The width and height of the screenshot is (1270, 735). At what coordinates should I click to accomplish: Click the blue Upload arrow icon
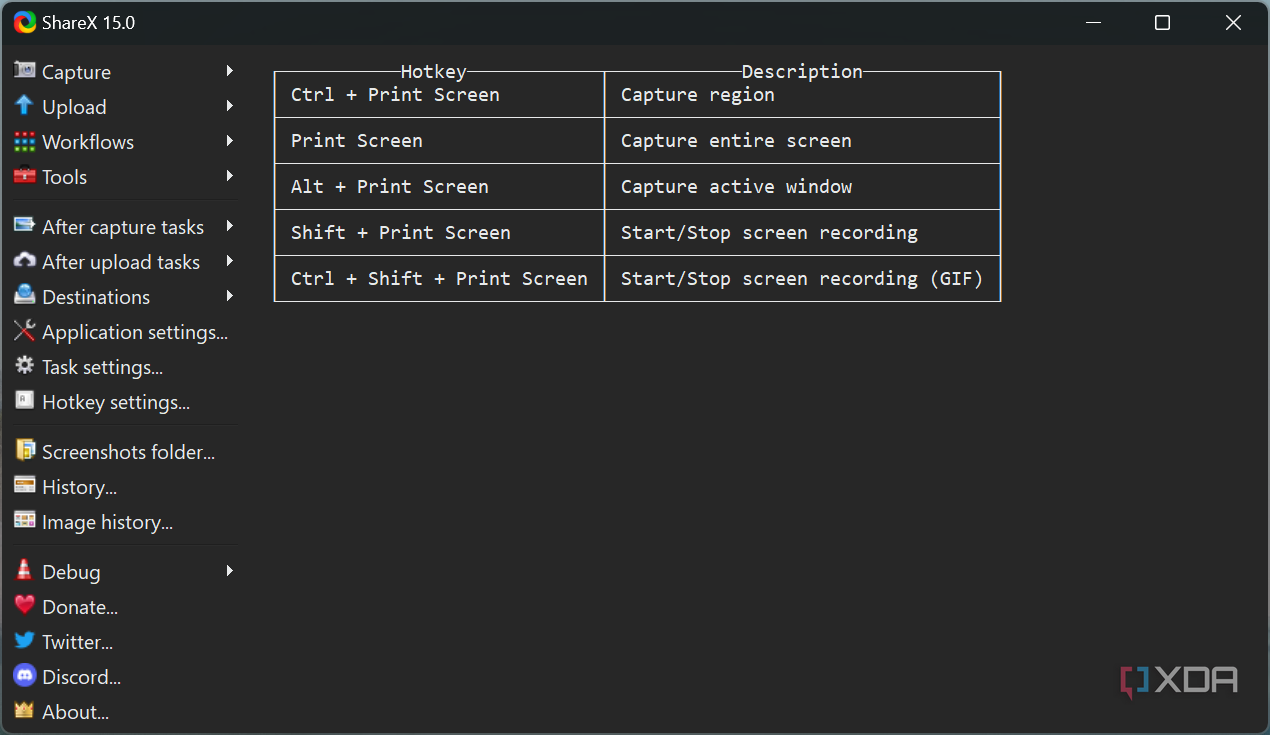click(x=25, y=106)
